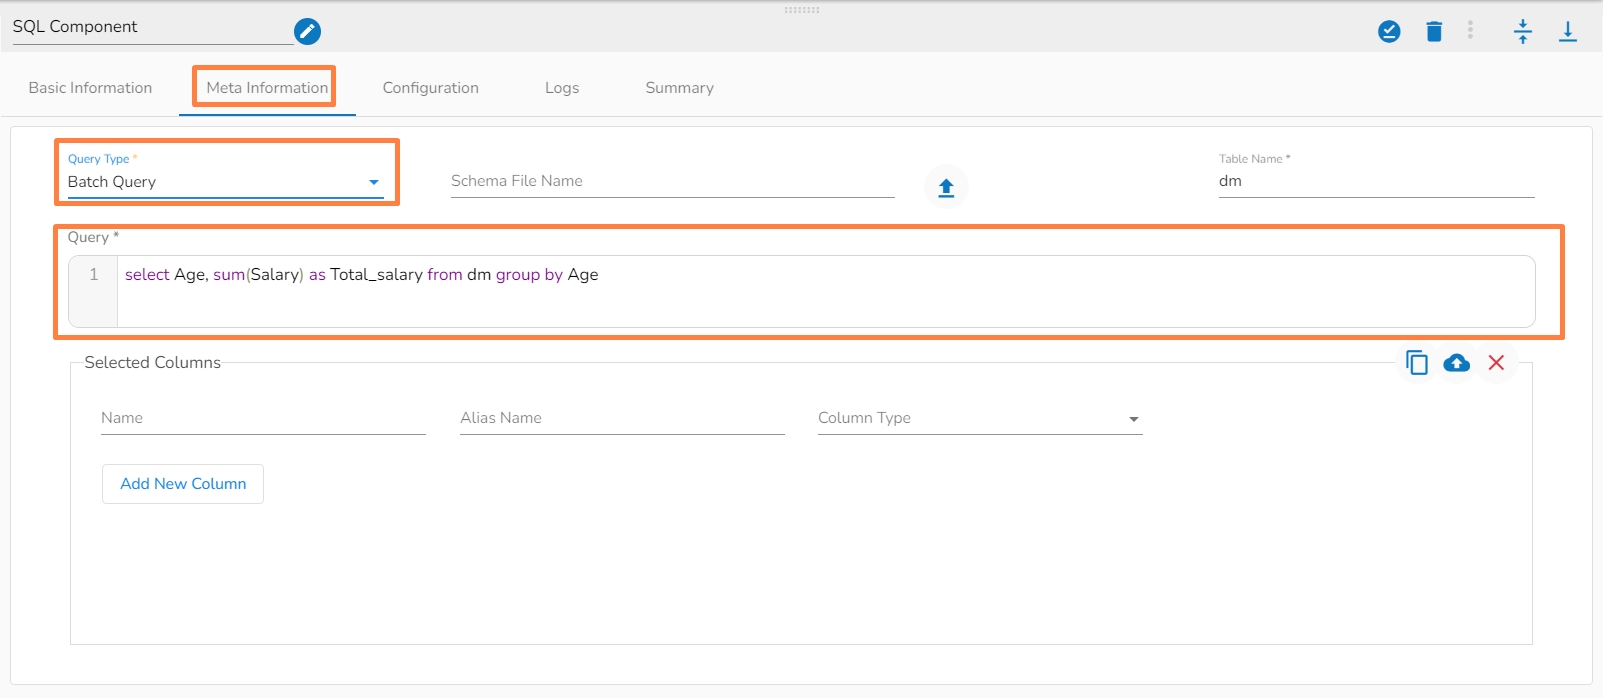
Task: Click into the Table Name field
Action: [x=1375, y=182]
